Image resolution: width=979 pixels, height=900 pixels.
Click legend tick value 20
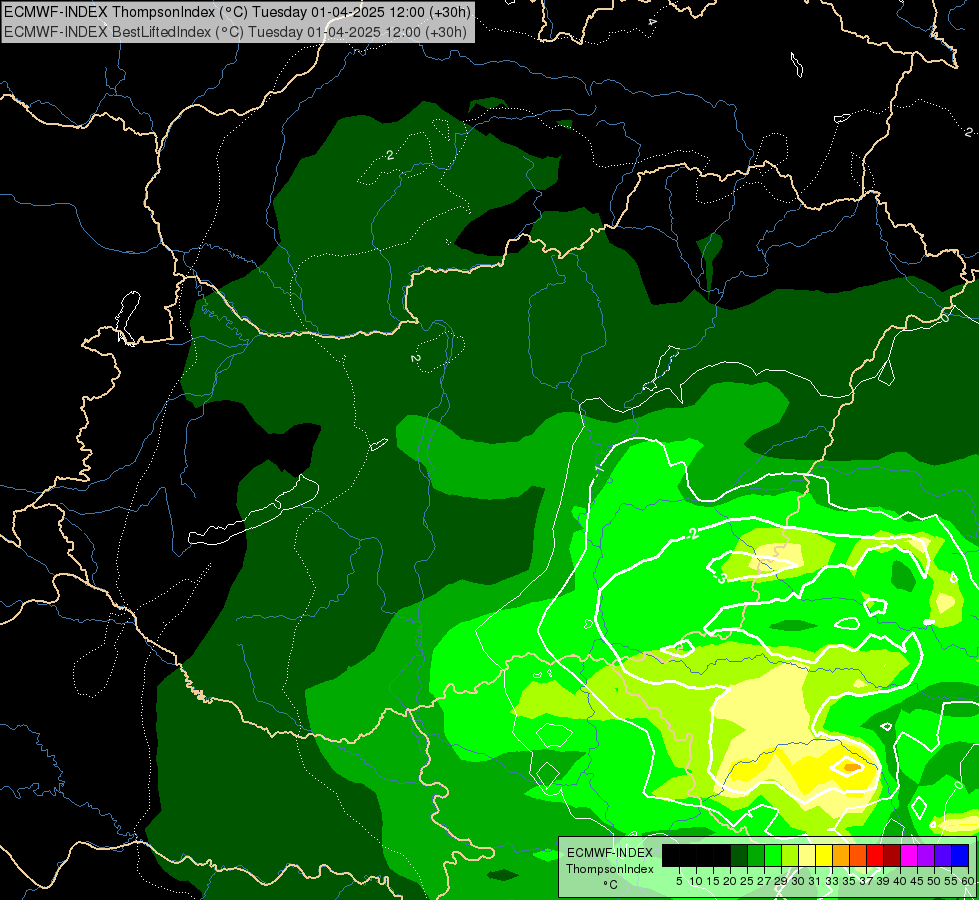point(731,881)
